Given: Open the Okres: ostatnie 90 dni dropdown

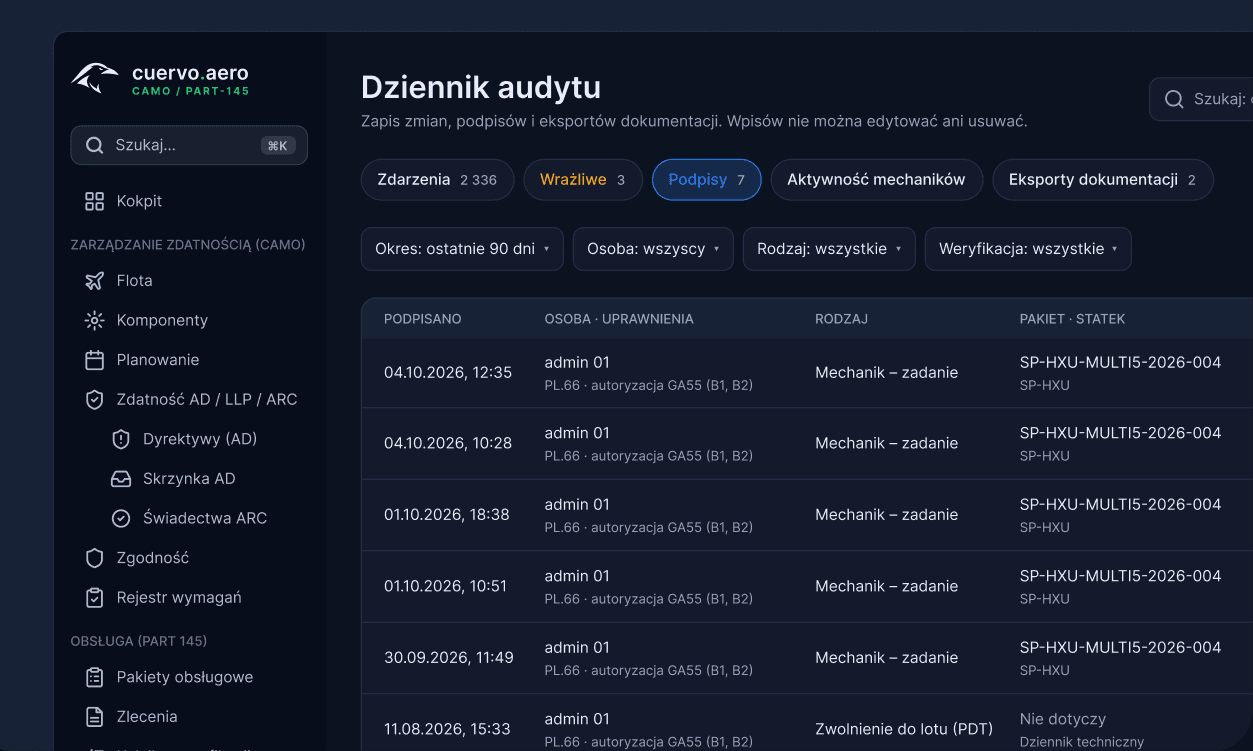Looking at the screenshot, I should point(462,249).
